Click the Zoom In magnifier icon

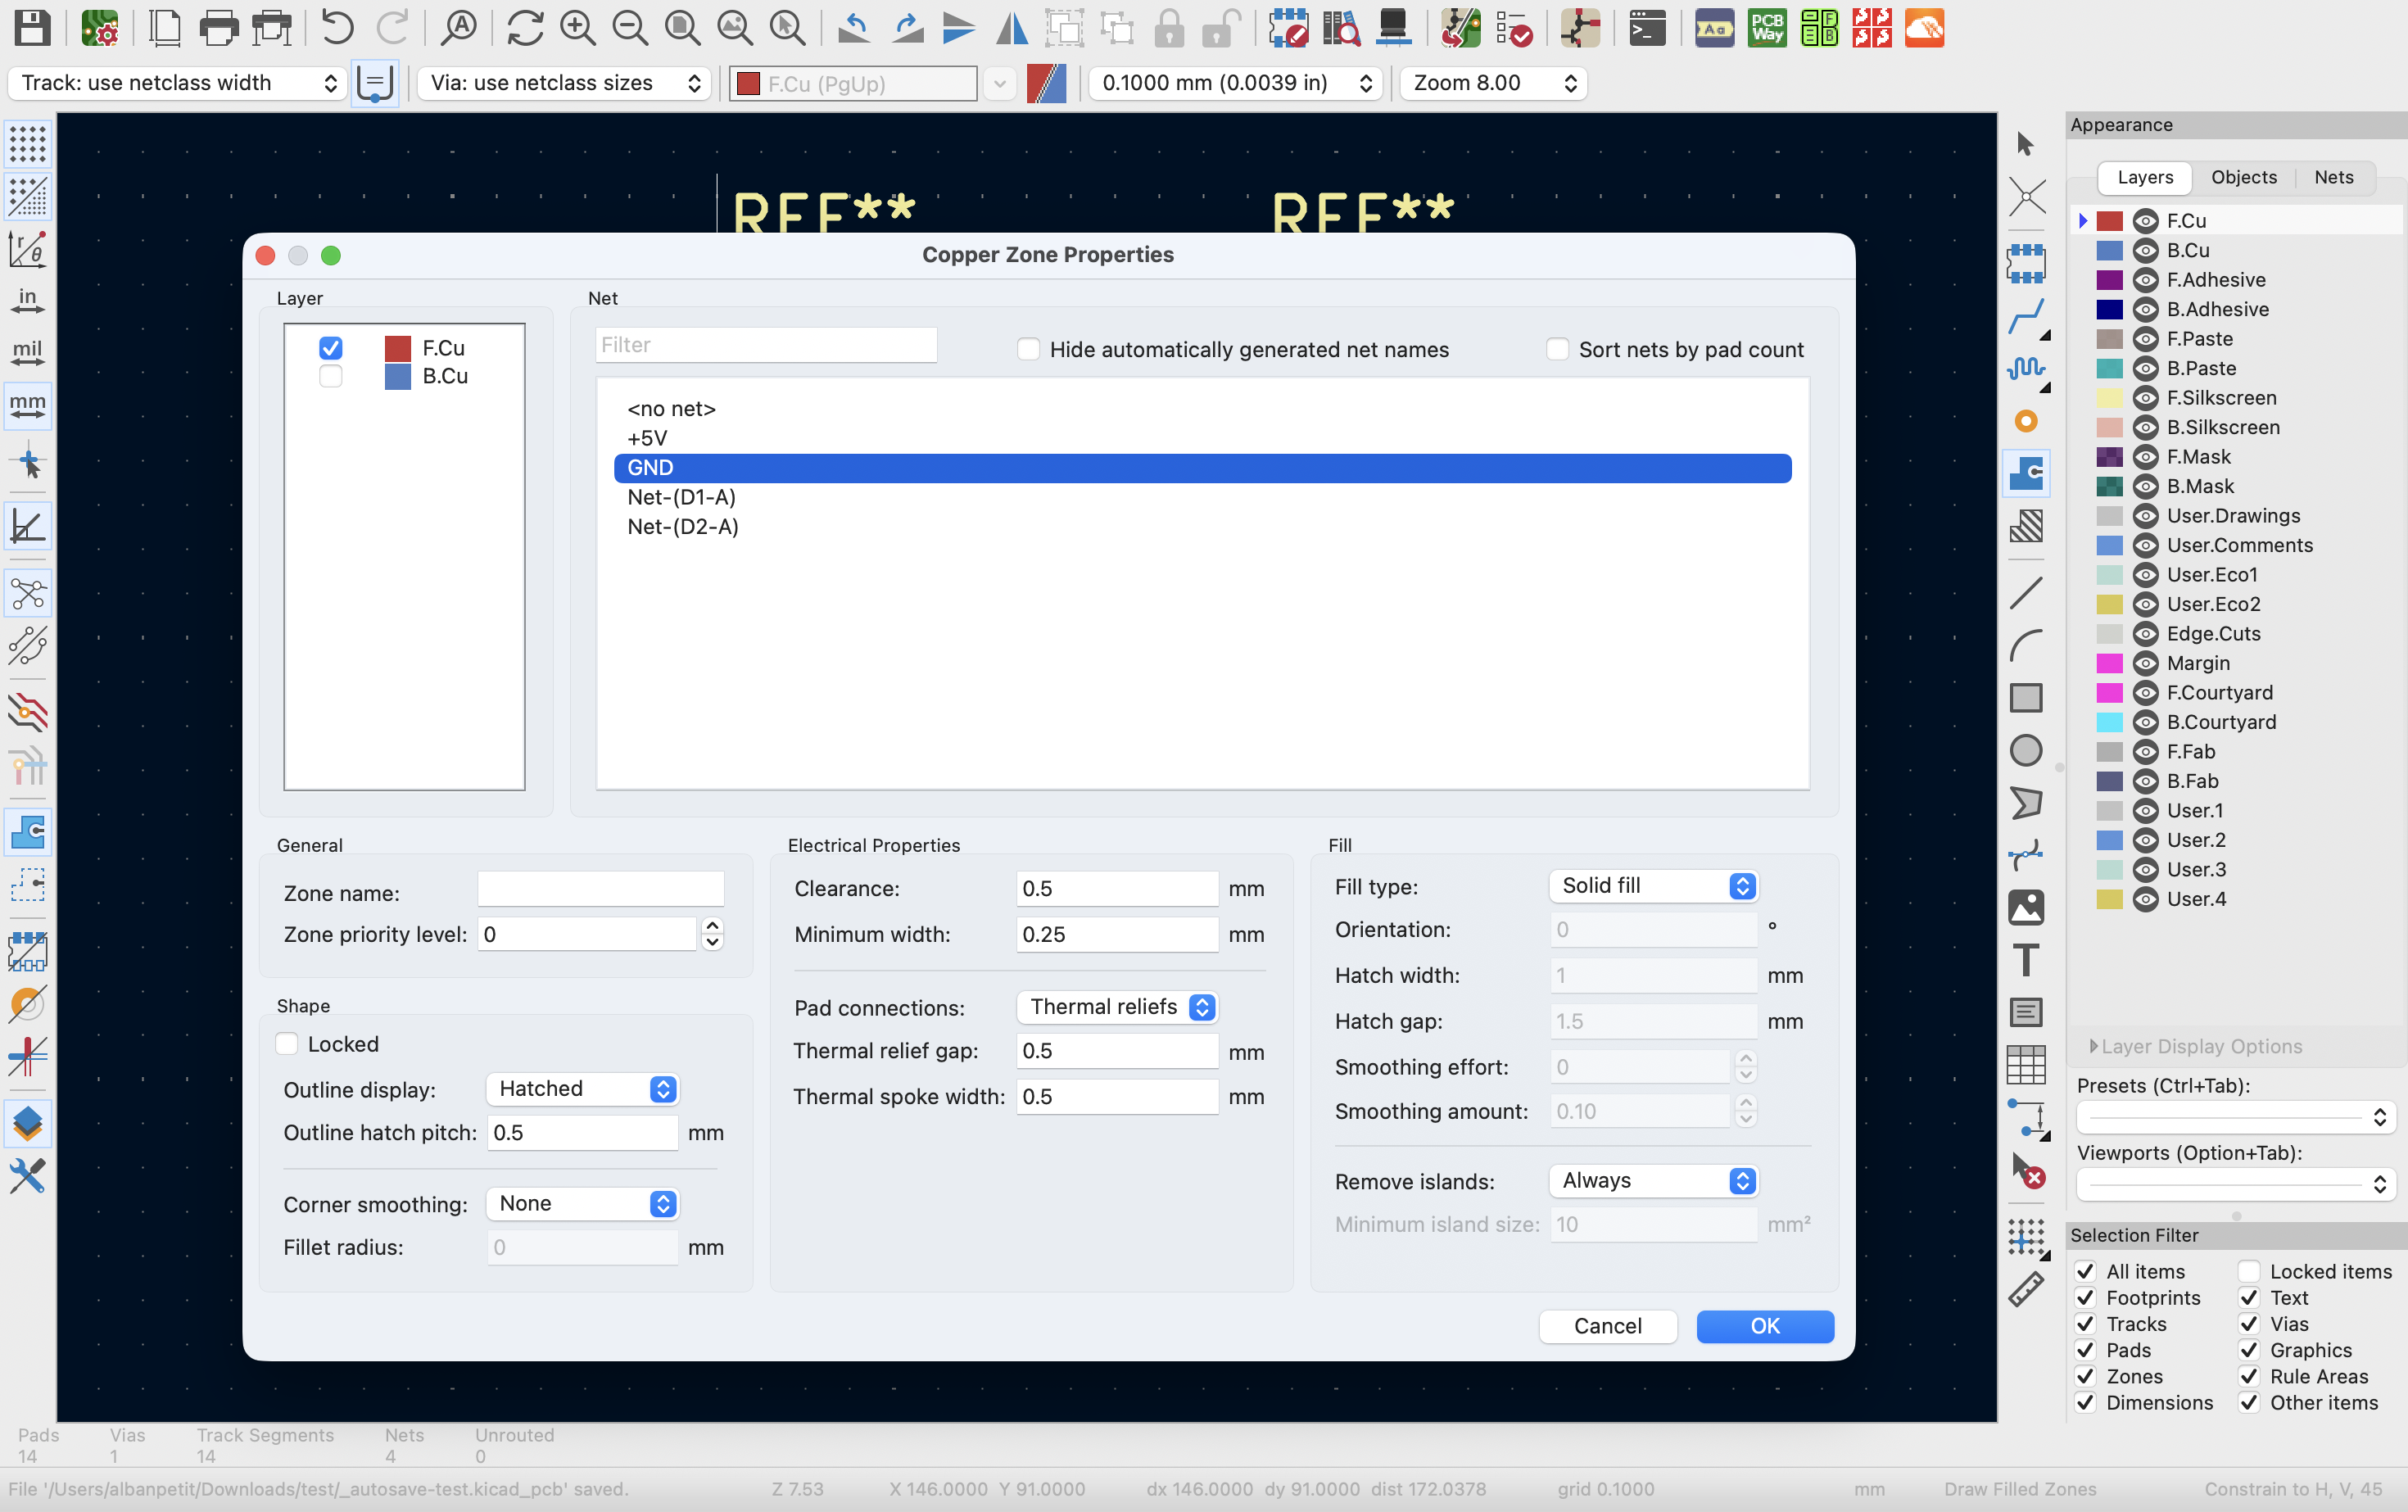coord(577,28)
